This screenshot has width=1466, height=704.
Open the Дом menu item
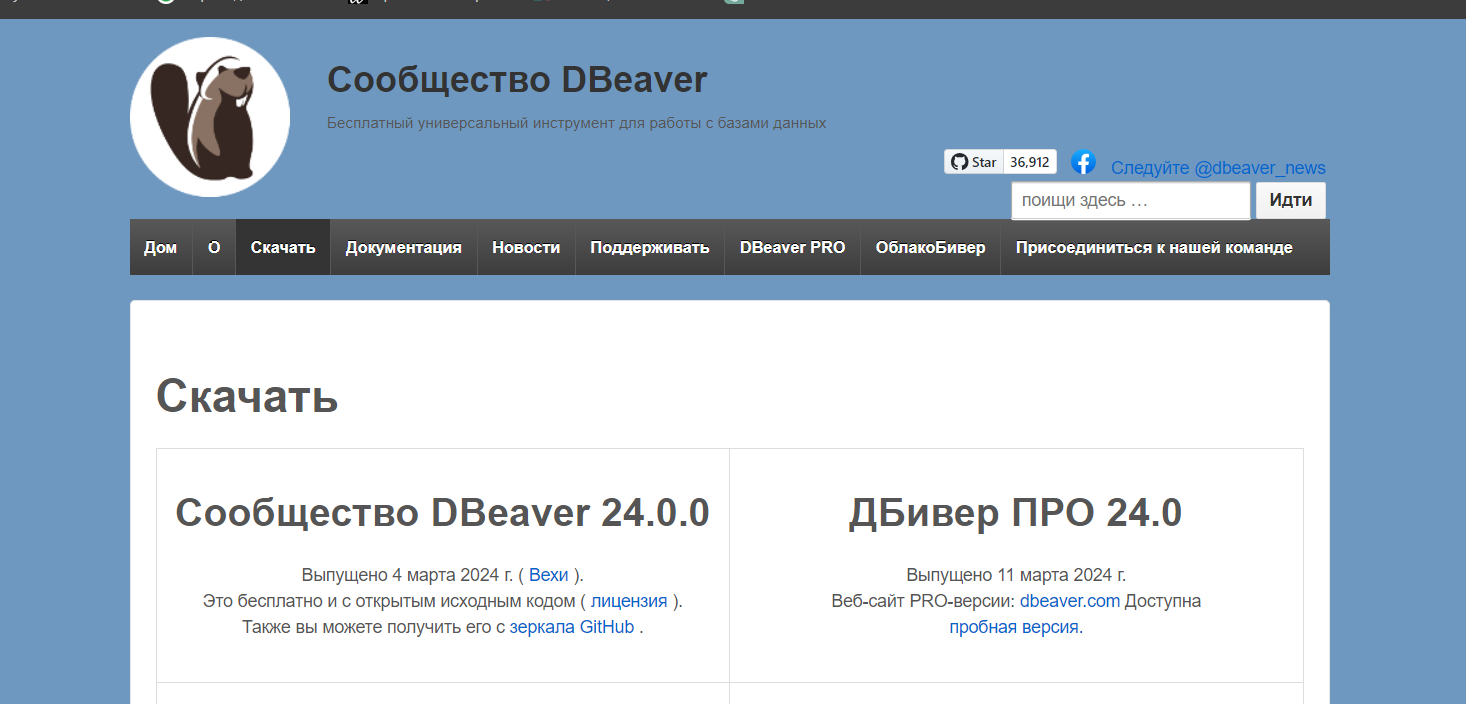pos(161,247)
